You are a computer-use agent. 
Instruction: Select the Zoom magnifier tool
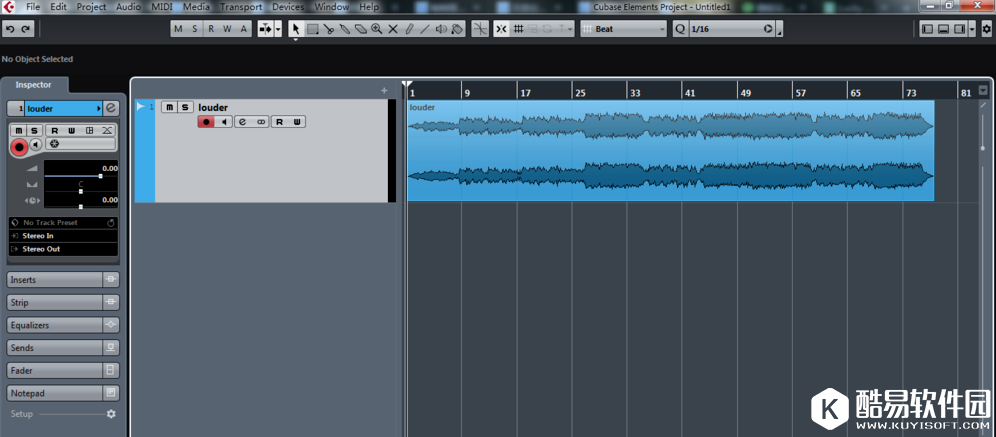pyautogui.click(x=376, y=29)
